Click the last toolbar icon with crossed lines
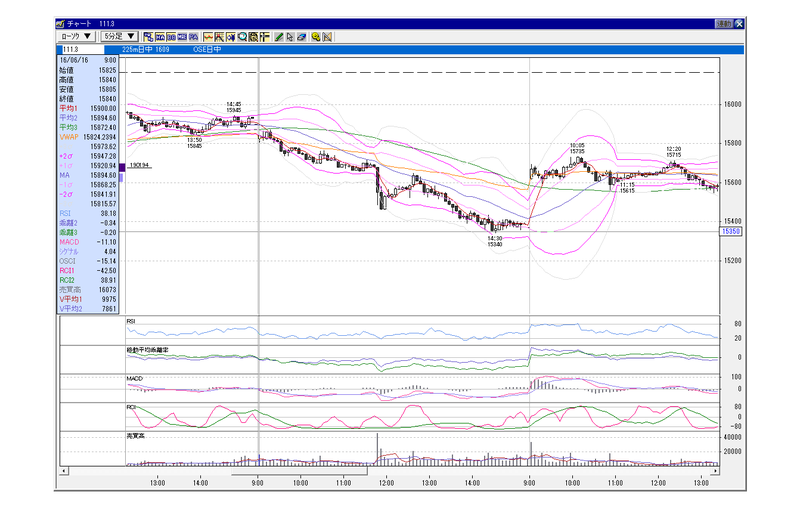 tap(328, 37)
